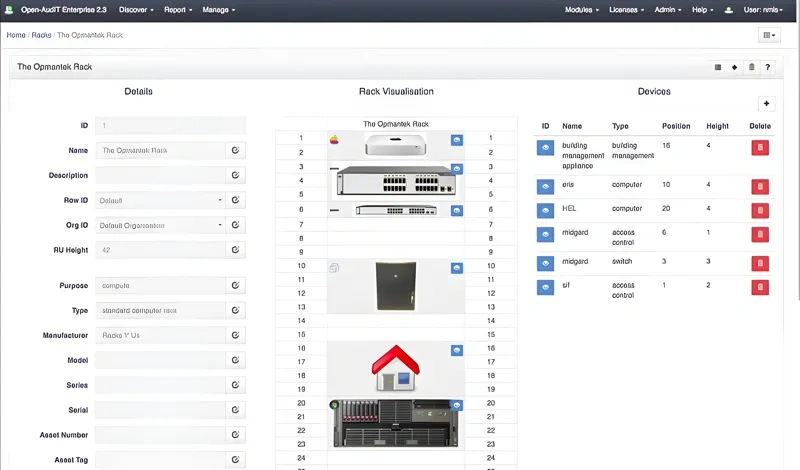Click edit icon beside Type field

(235, 310)
